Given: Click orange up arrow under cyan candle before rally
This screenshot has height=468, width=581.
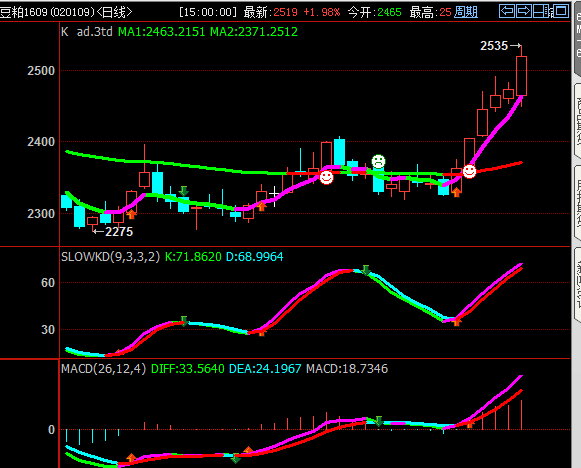Looking at the screenshot, I should click(456, 192).
